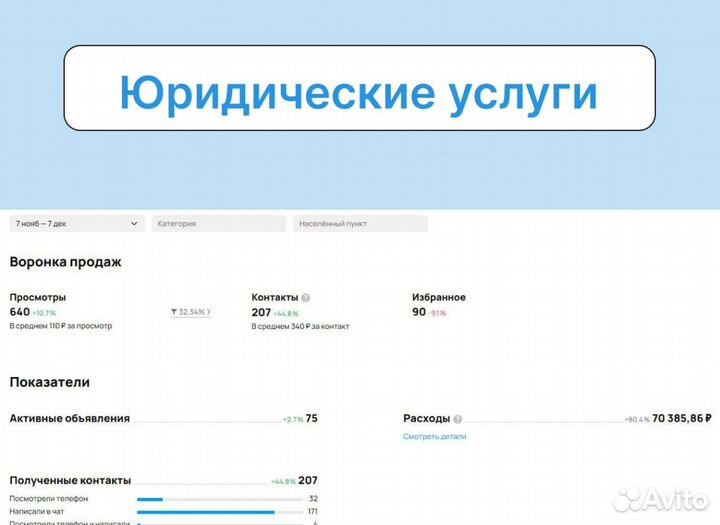Click the Расходы help question icon
Viewport: 720px width, 525px height.
[x=457, y=419]
